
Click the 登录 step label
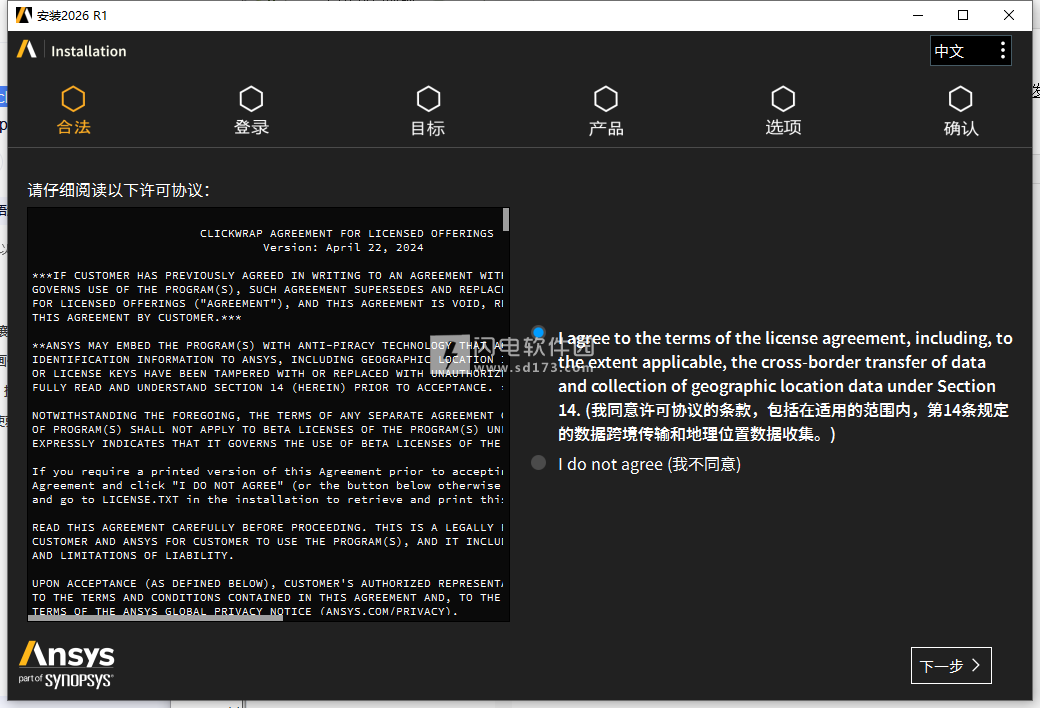tap(251, 128)
